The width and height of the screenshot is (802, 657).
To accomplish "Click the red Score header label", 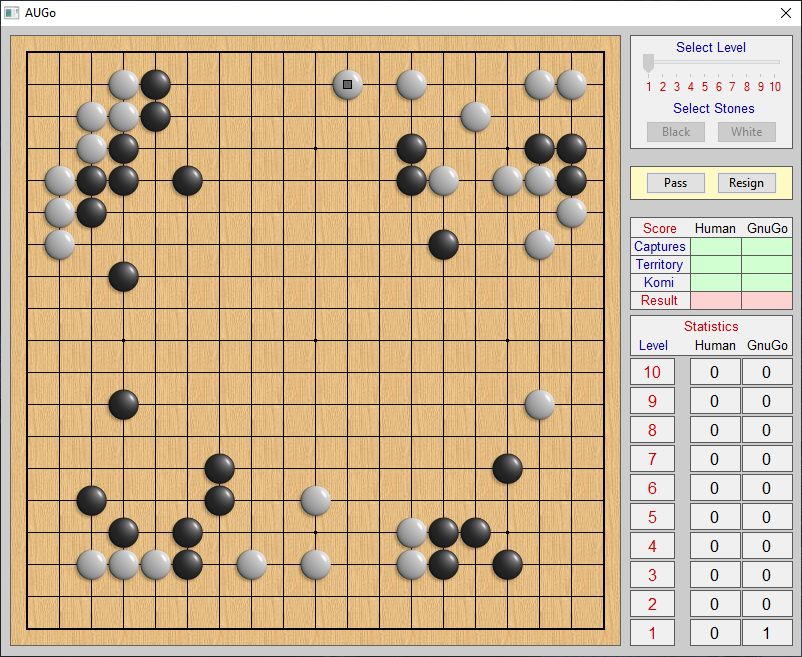I will (x=660, y=228).
